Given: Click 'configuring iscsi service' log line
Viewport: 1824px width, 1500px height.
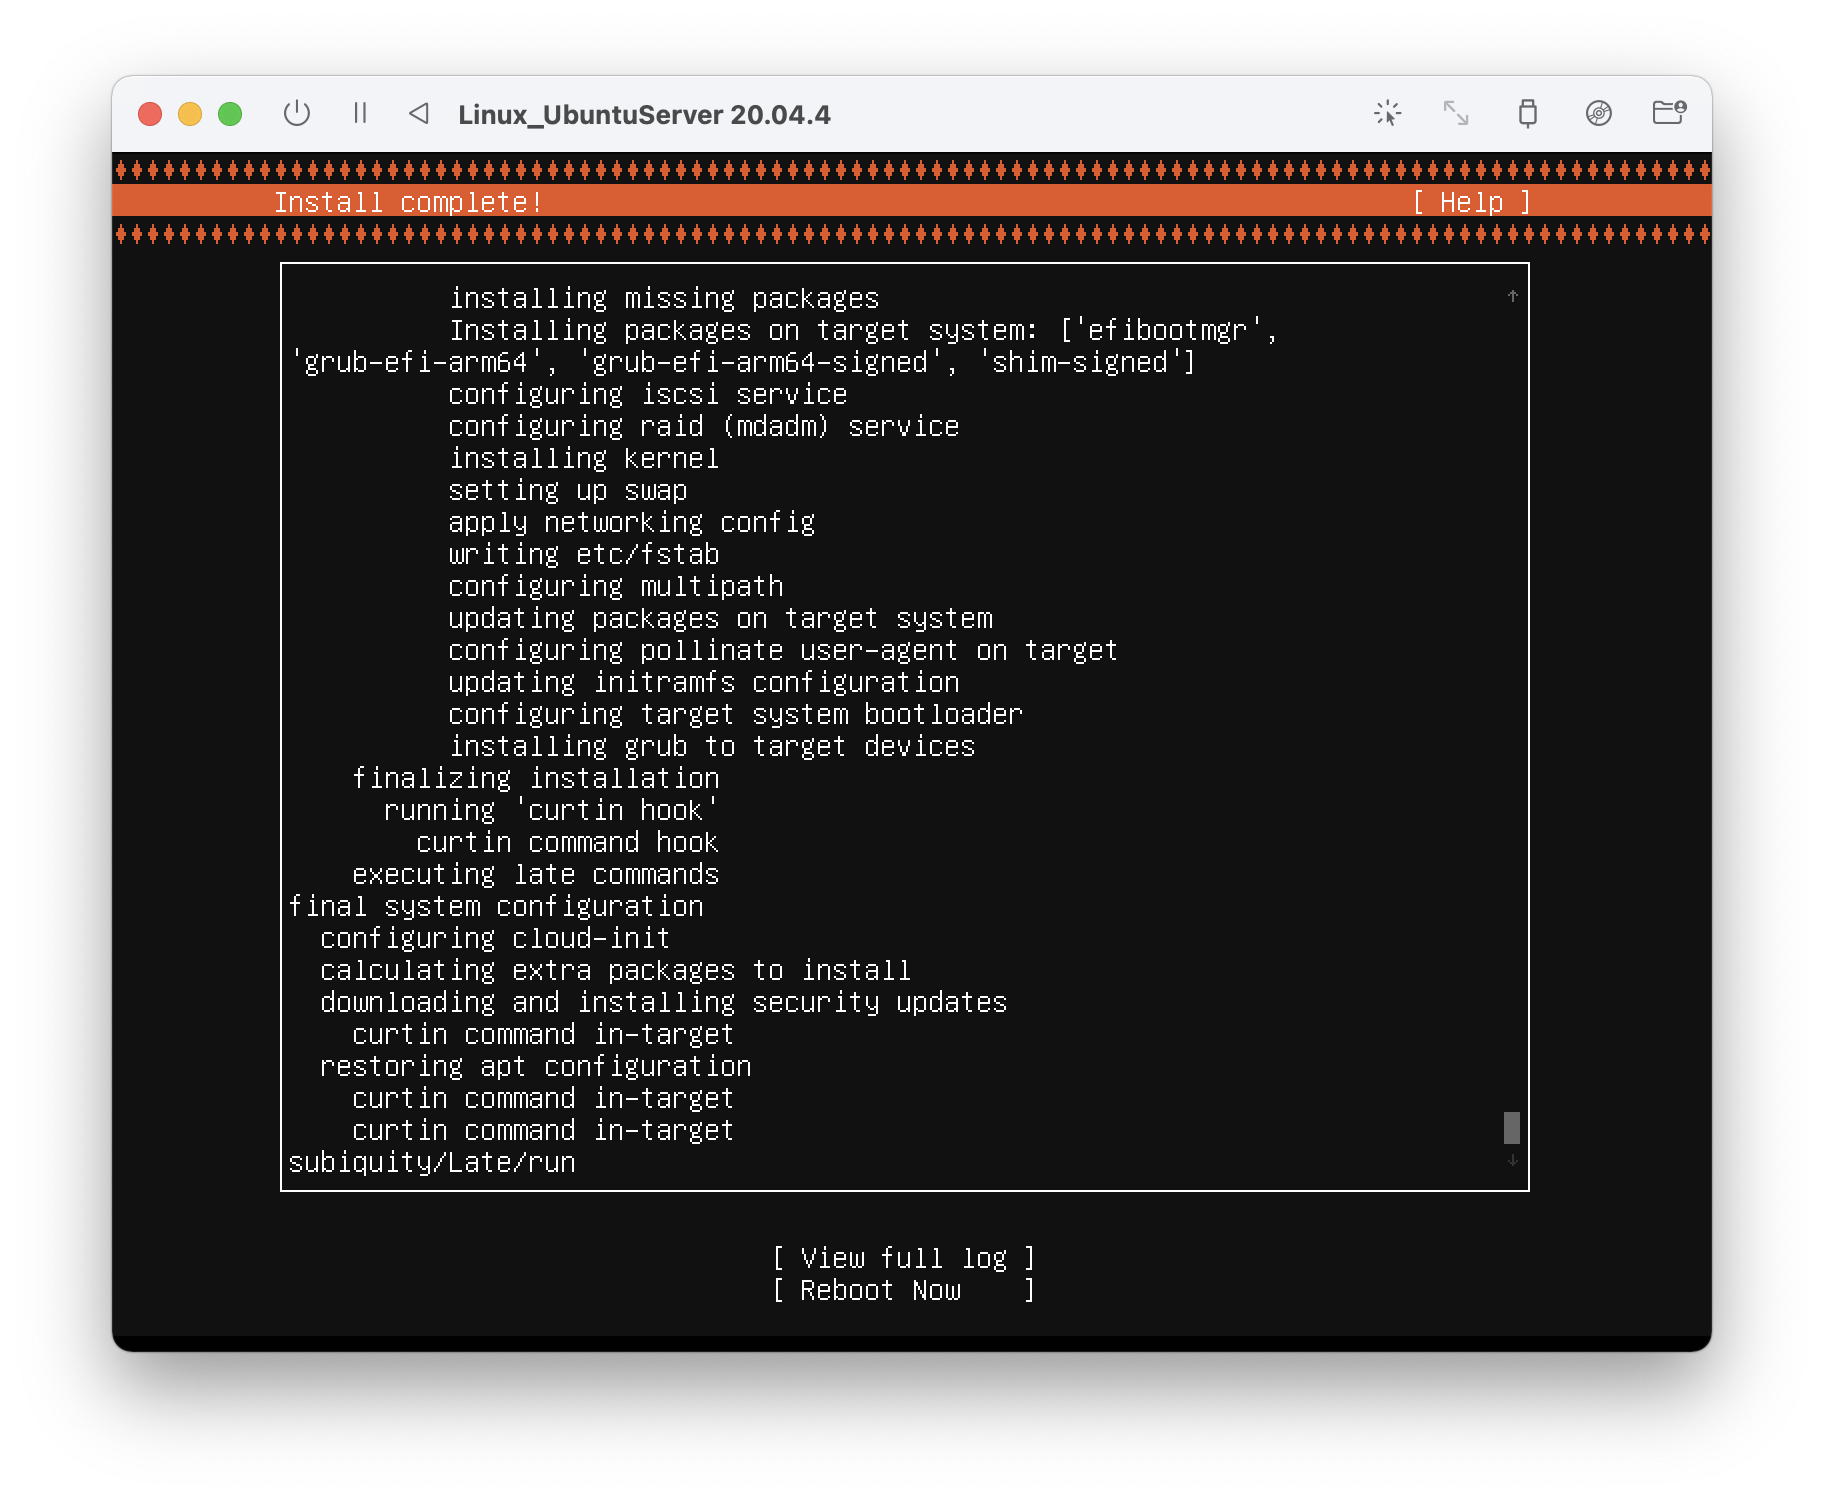Looking at the screenshot, I should tap(648, 395).
